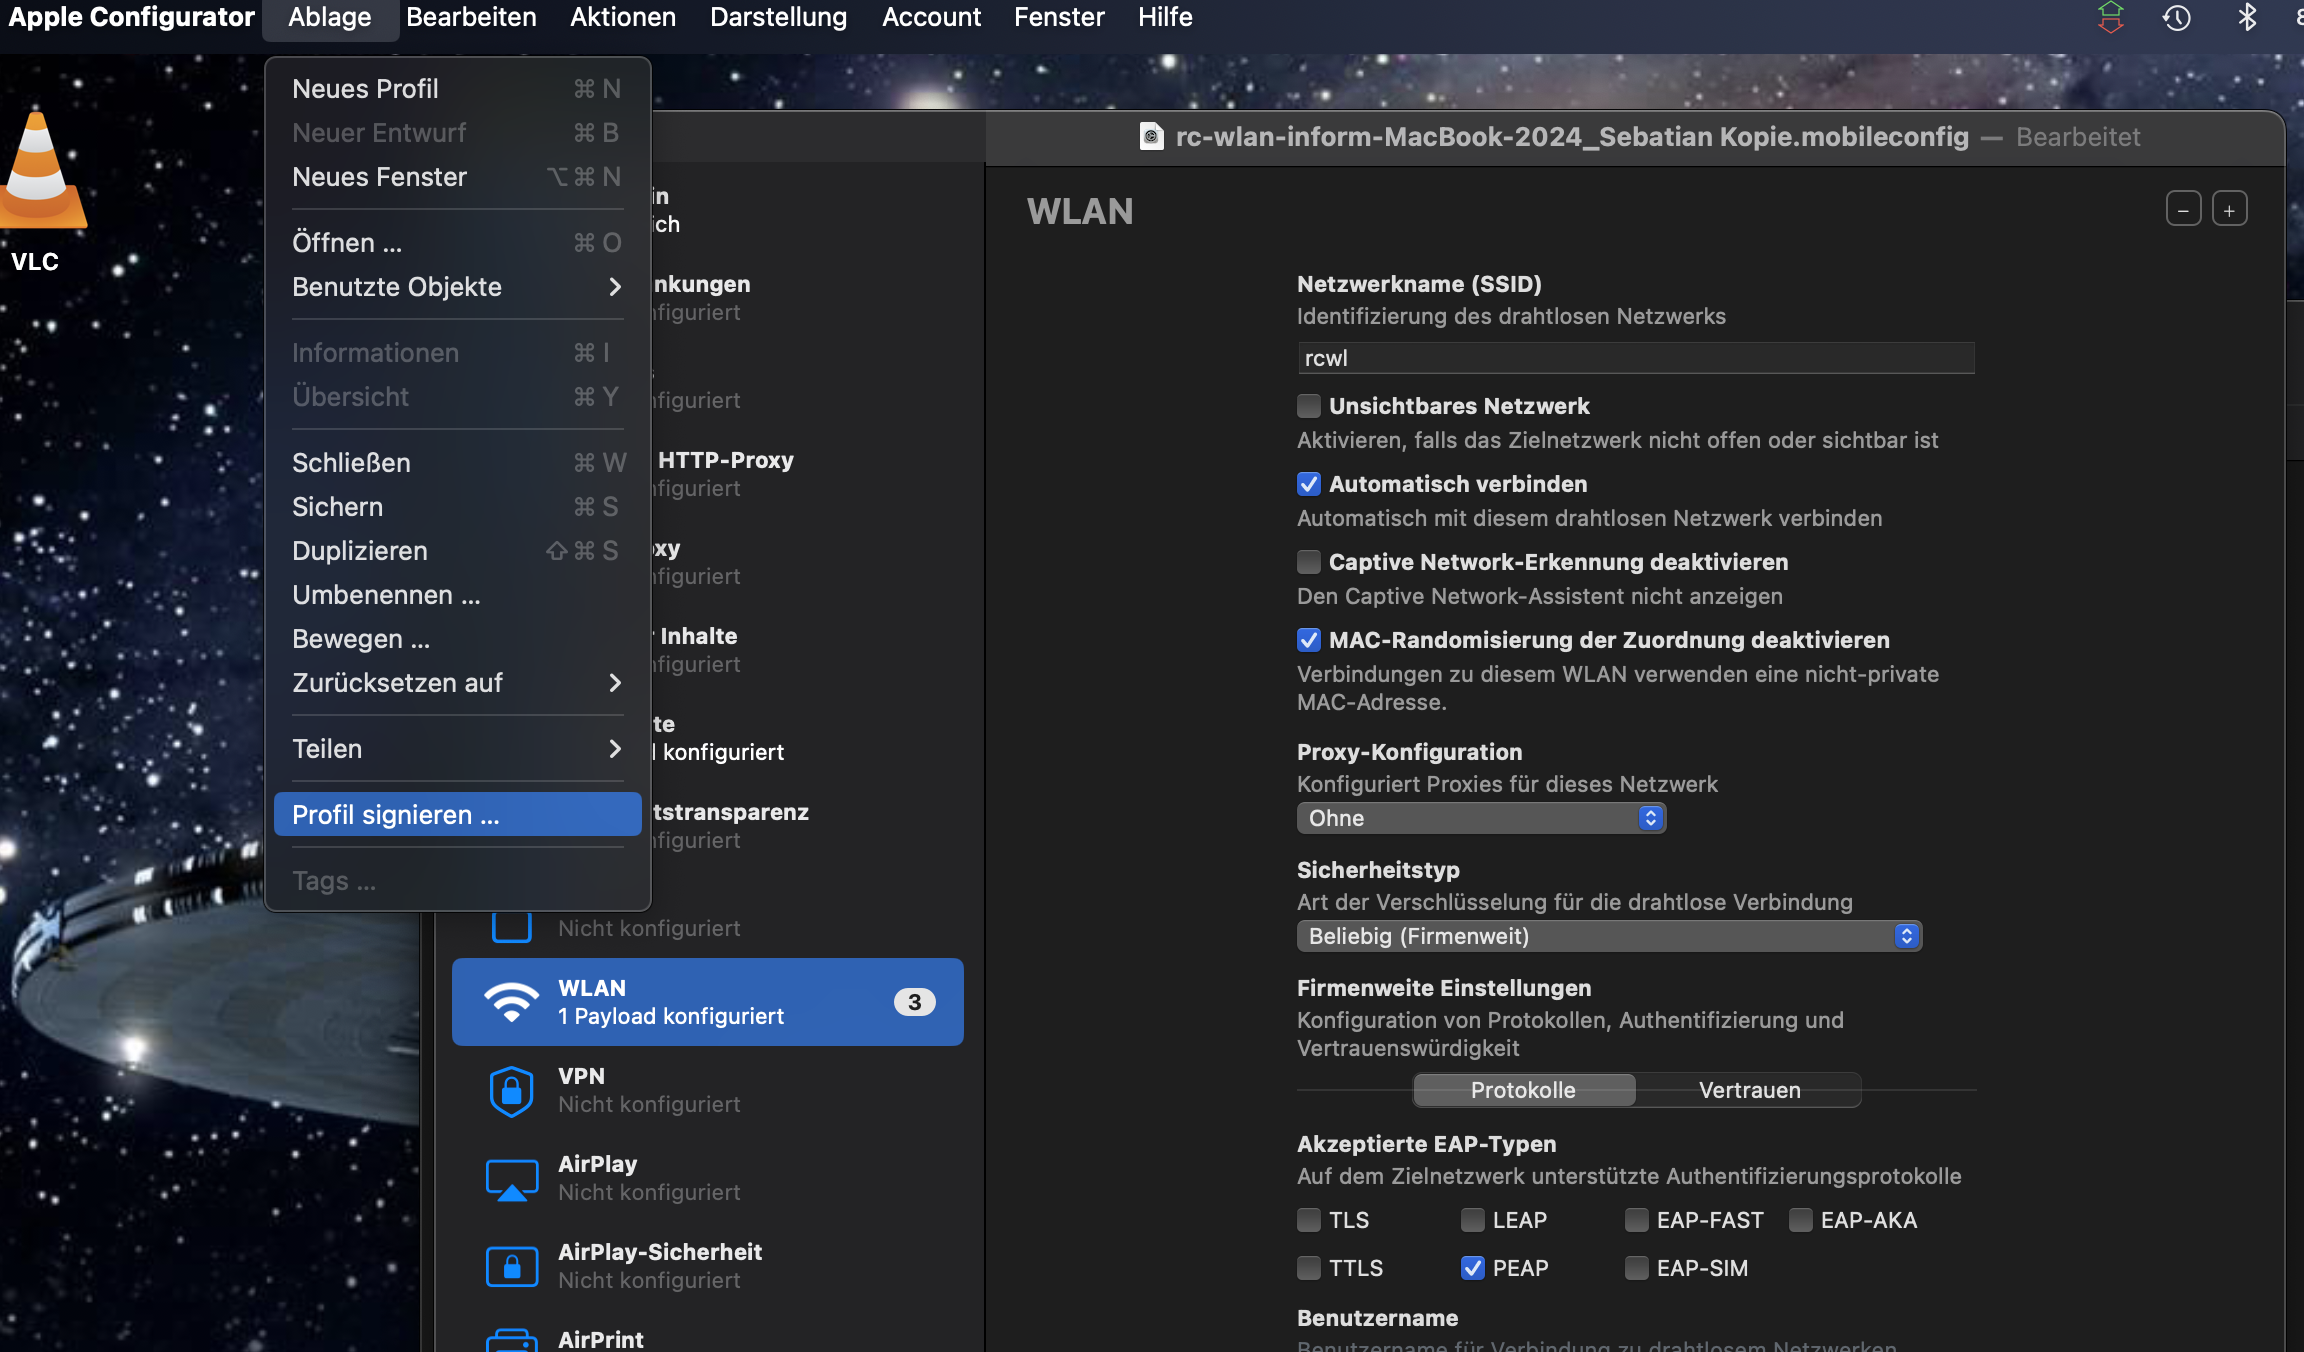Click the Netzwerkname SSID text field

(x=1635, y=358)
